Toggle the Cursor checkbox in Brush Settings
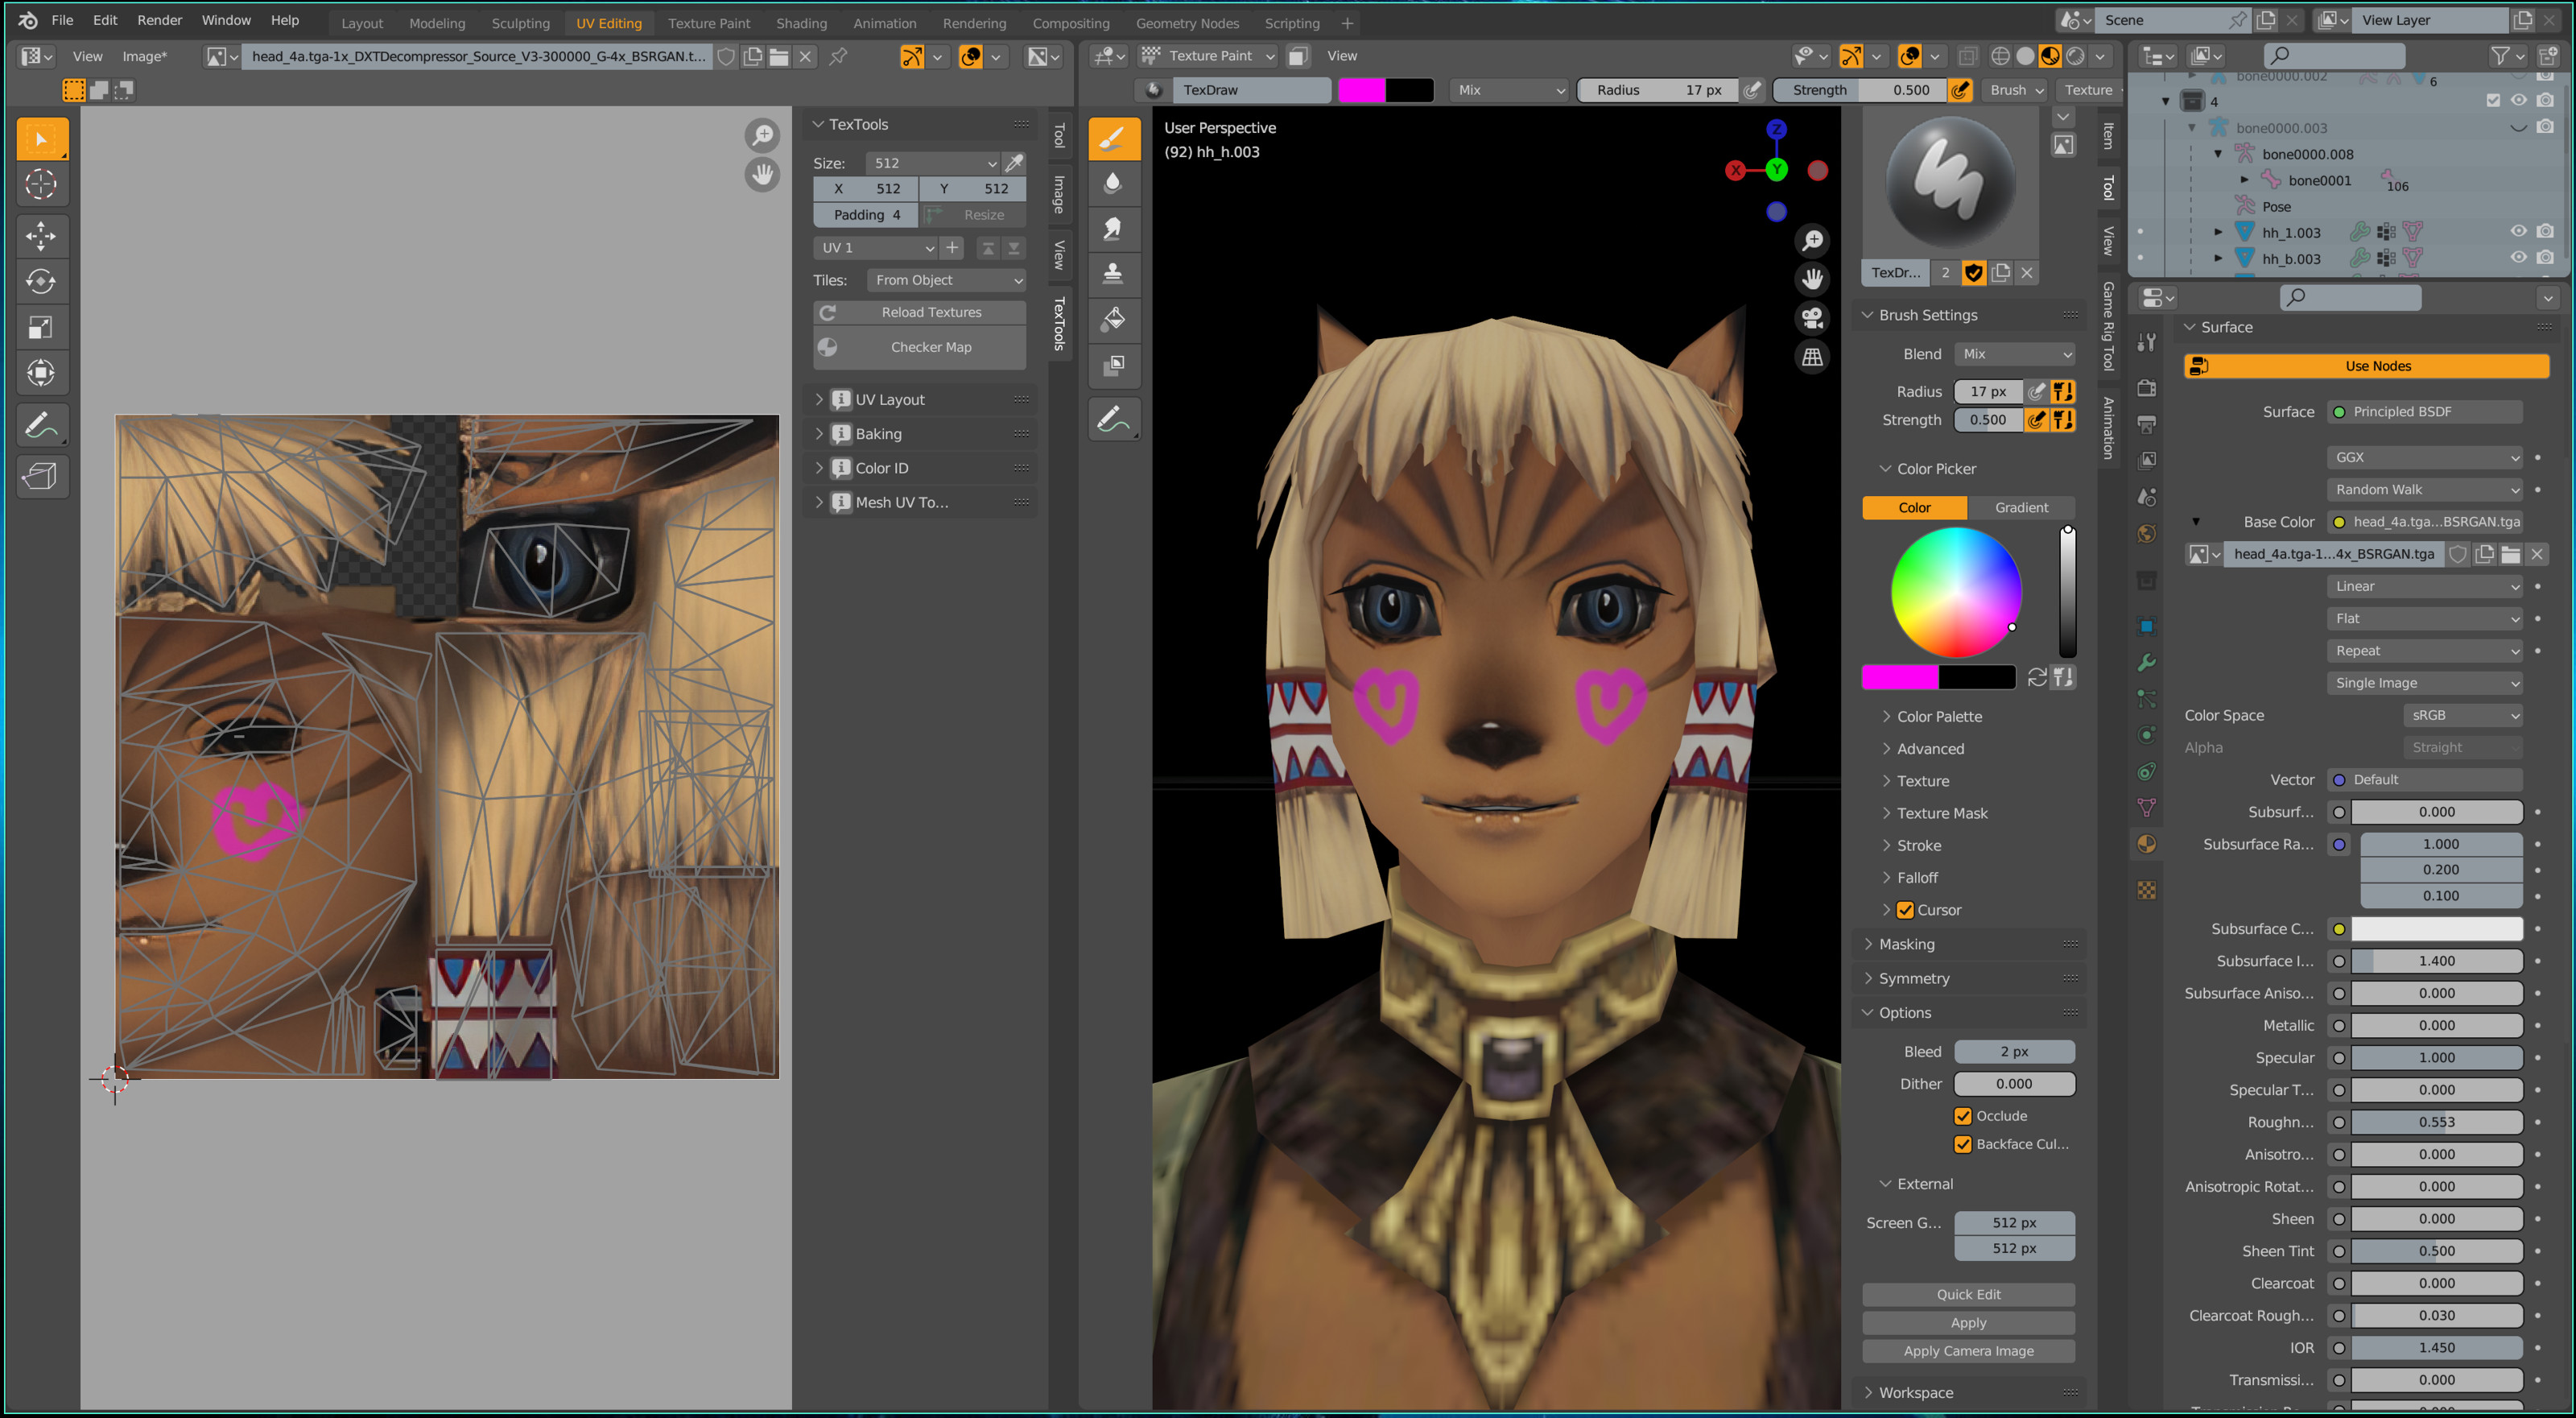2576x1418 pixels. click(1905, 910)
